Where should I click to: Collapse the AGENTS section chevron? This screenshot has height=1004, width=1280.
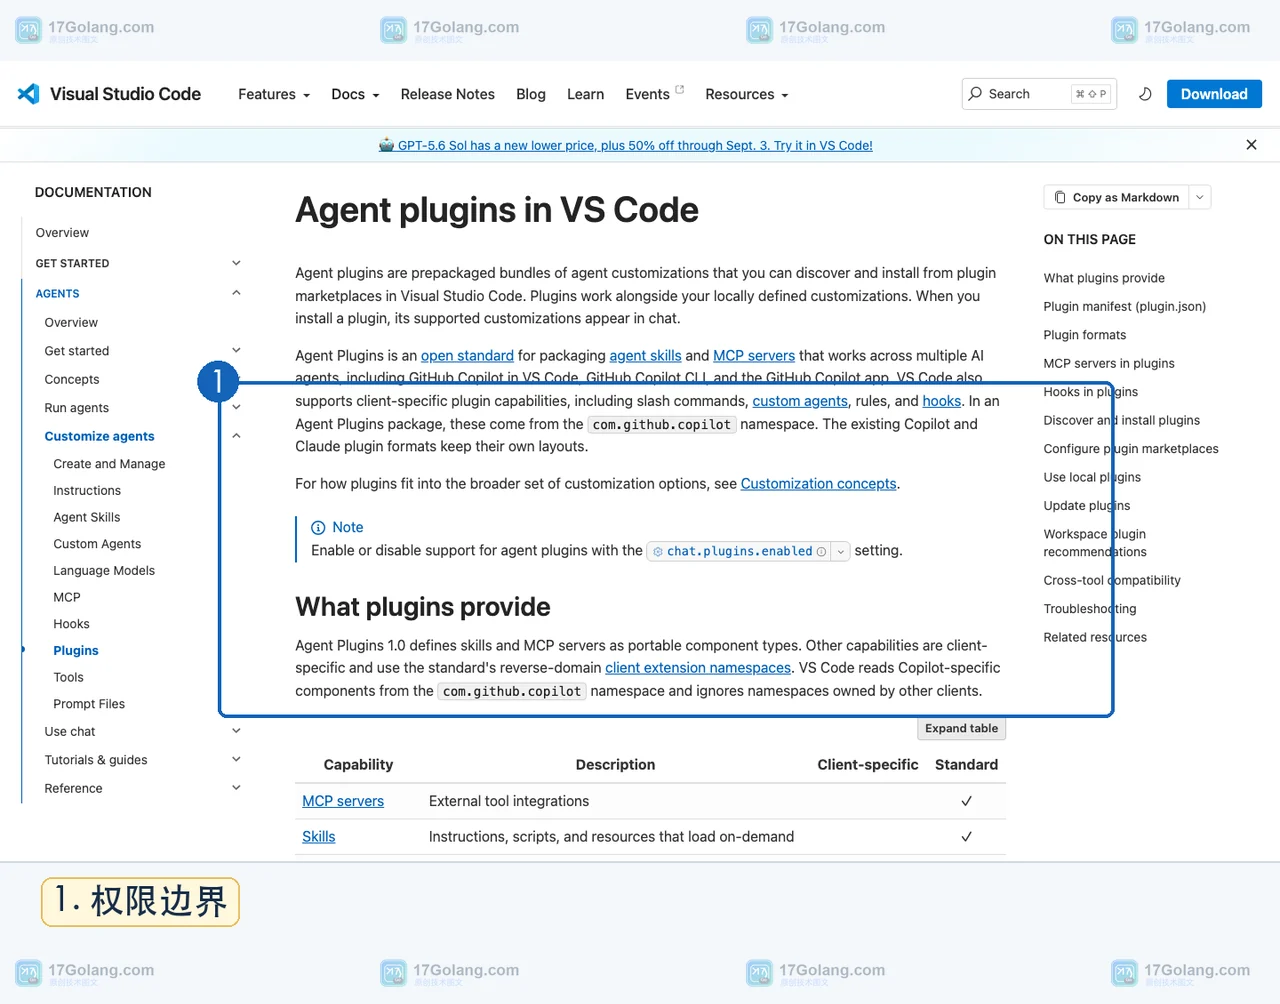tap(236, 293)
